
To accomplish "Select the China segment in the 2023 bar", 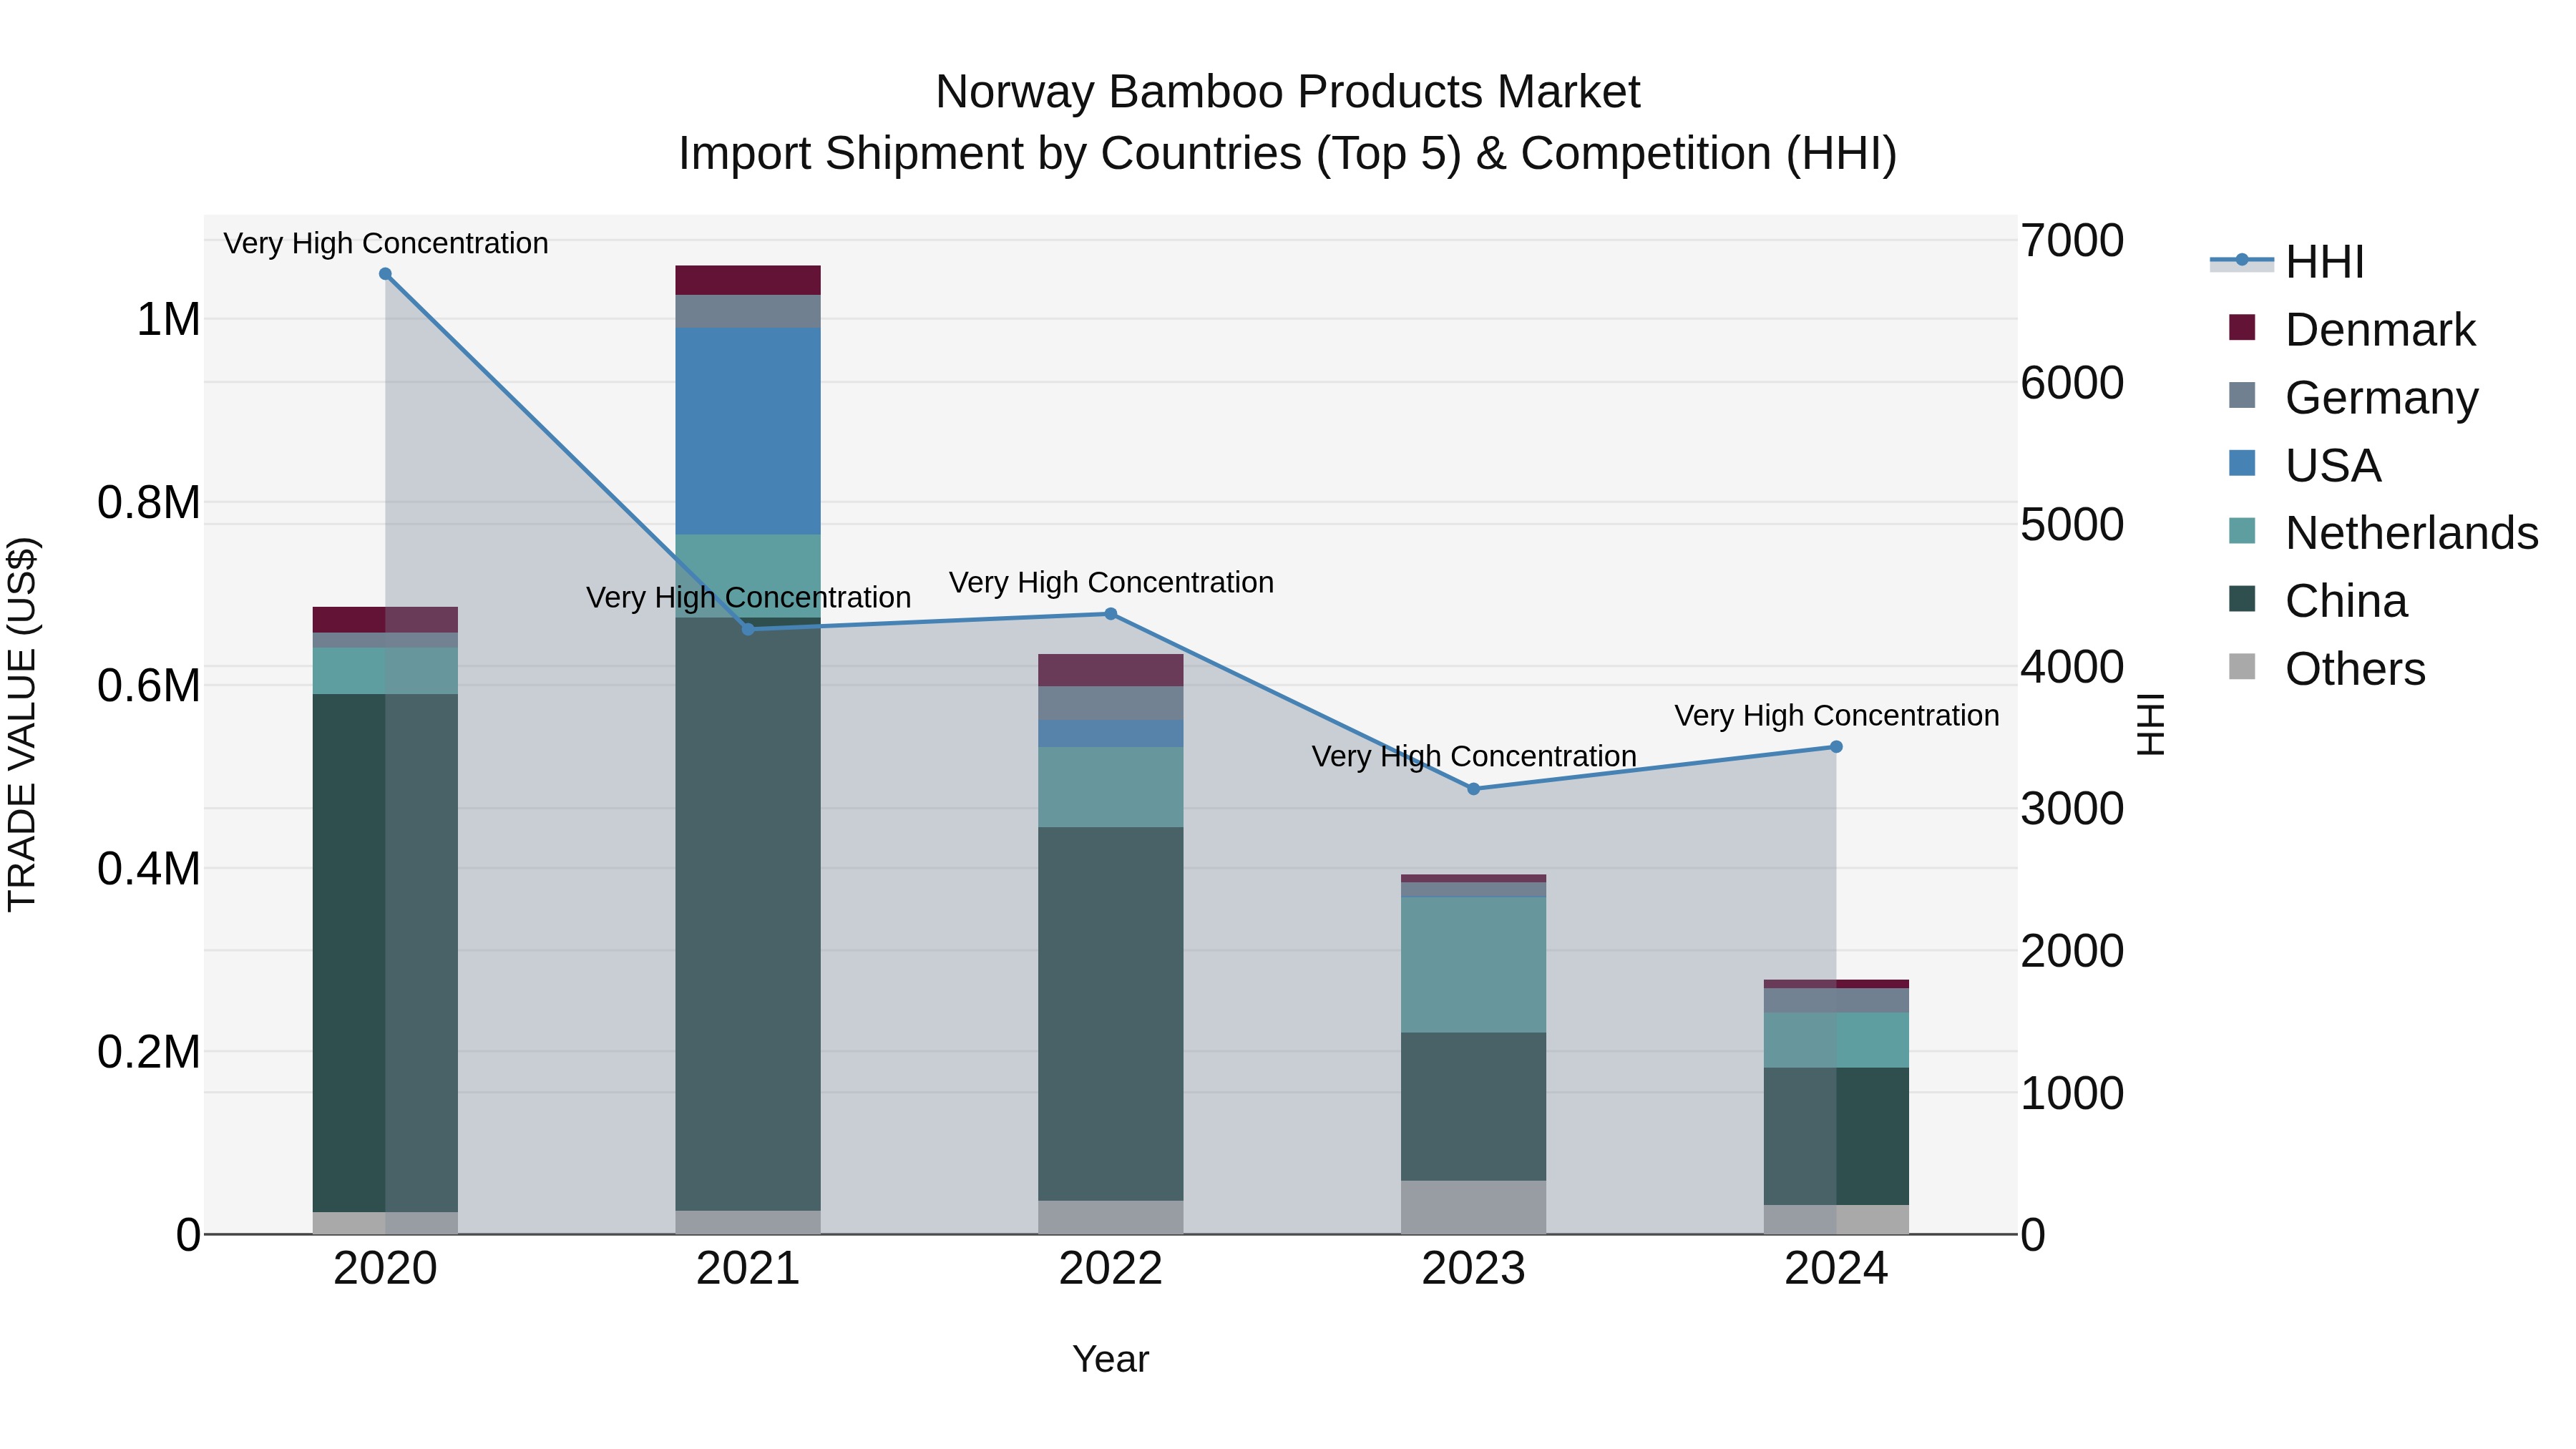I will point(1473,1107).
